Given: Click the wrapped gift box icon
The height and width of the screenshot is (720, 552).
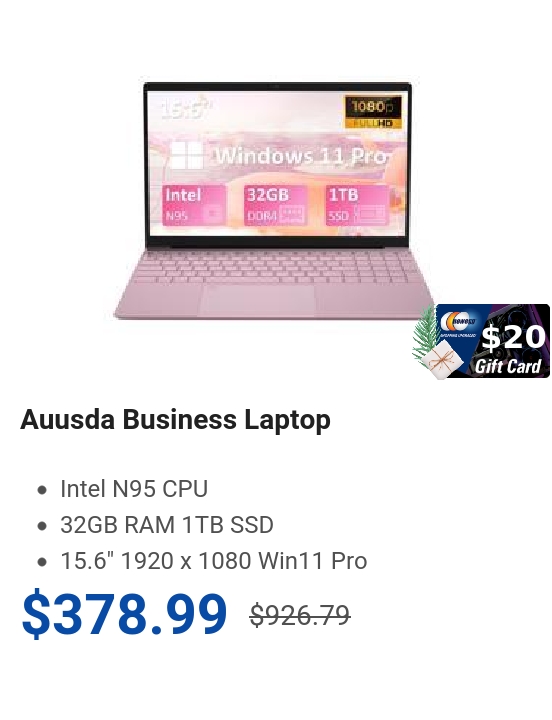Looking at the screenshot, I should click(441, 360).
